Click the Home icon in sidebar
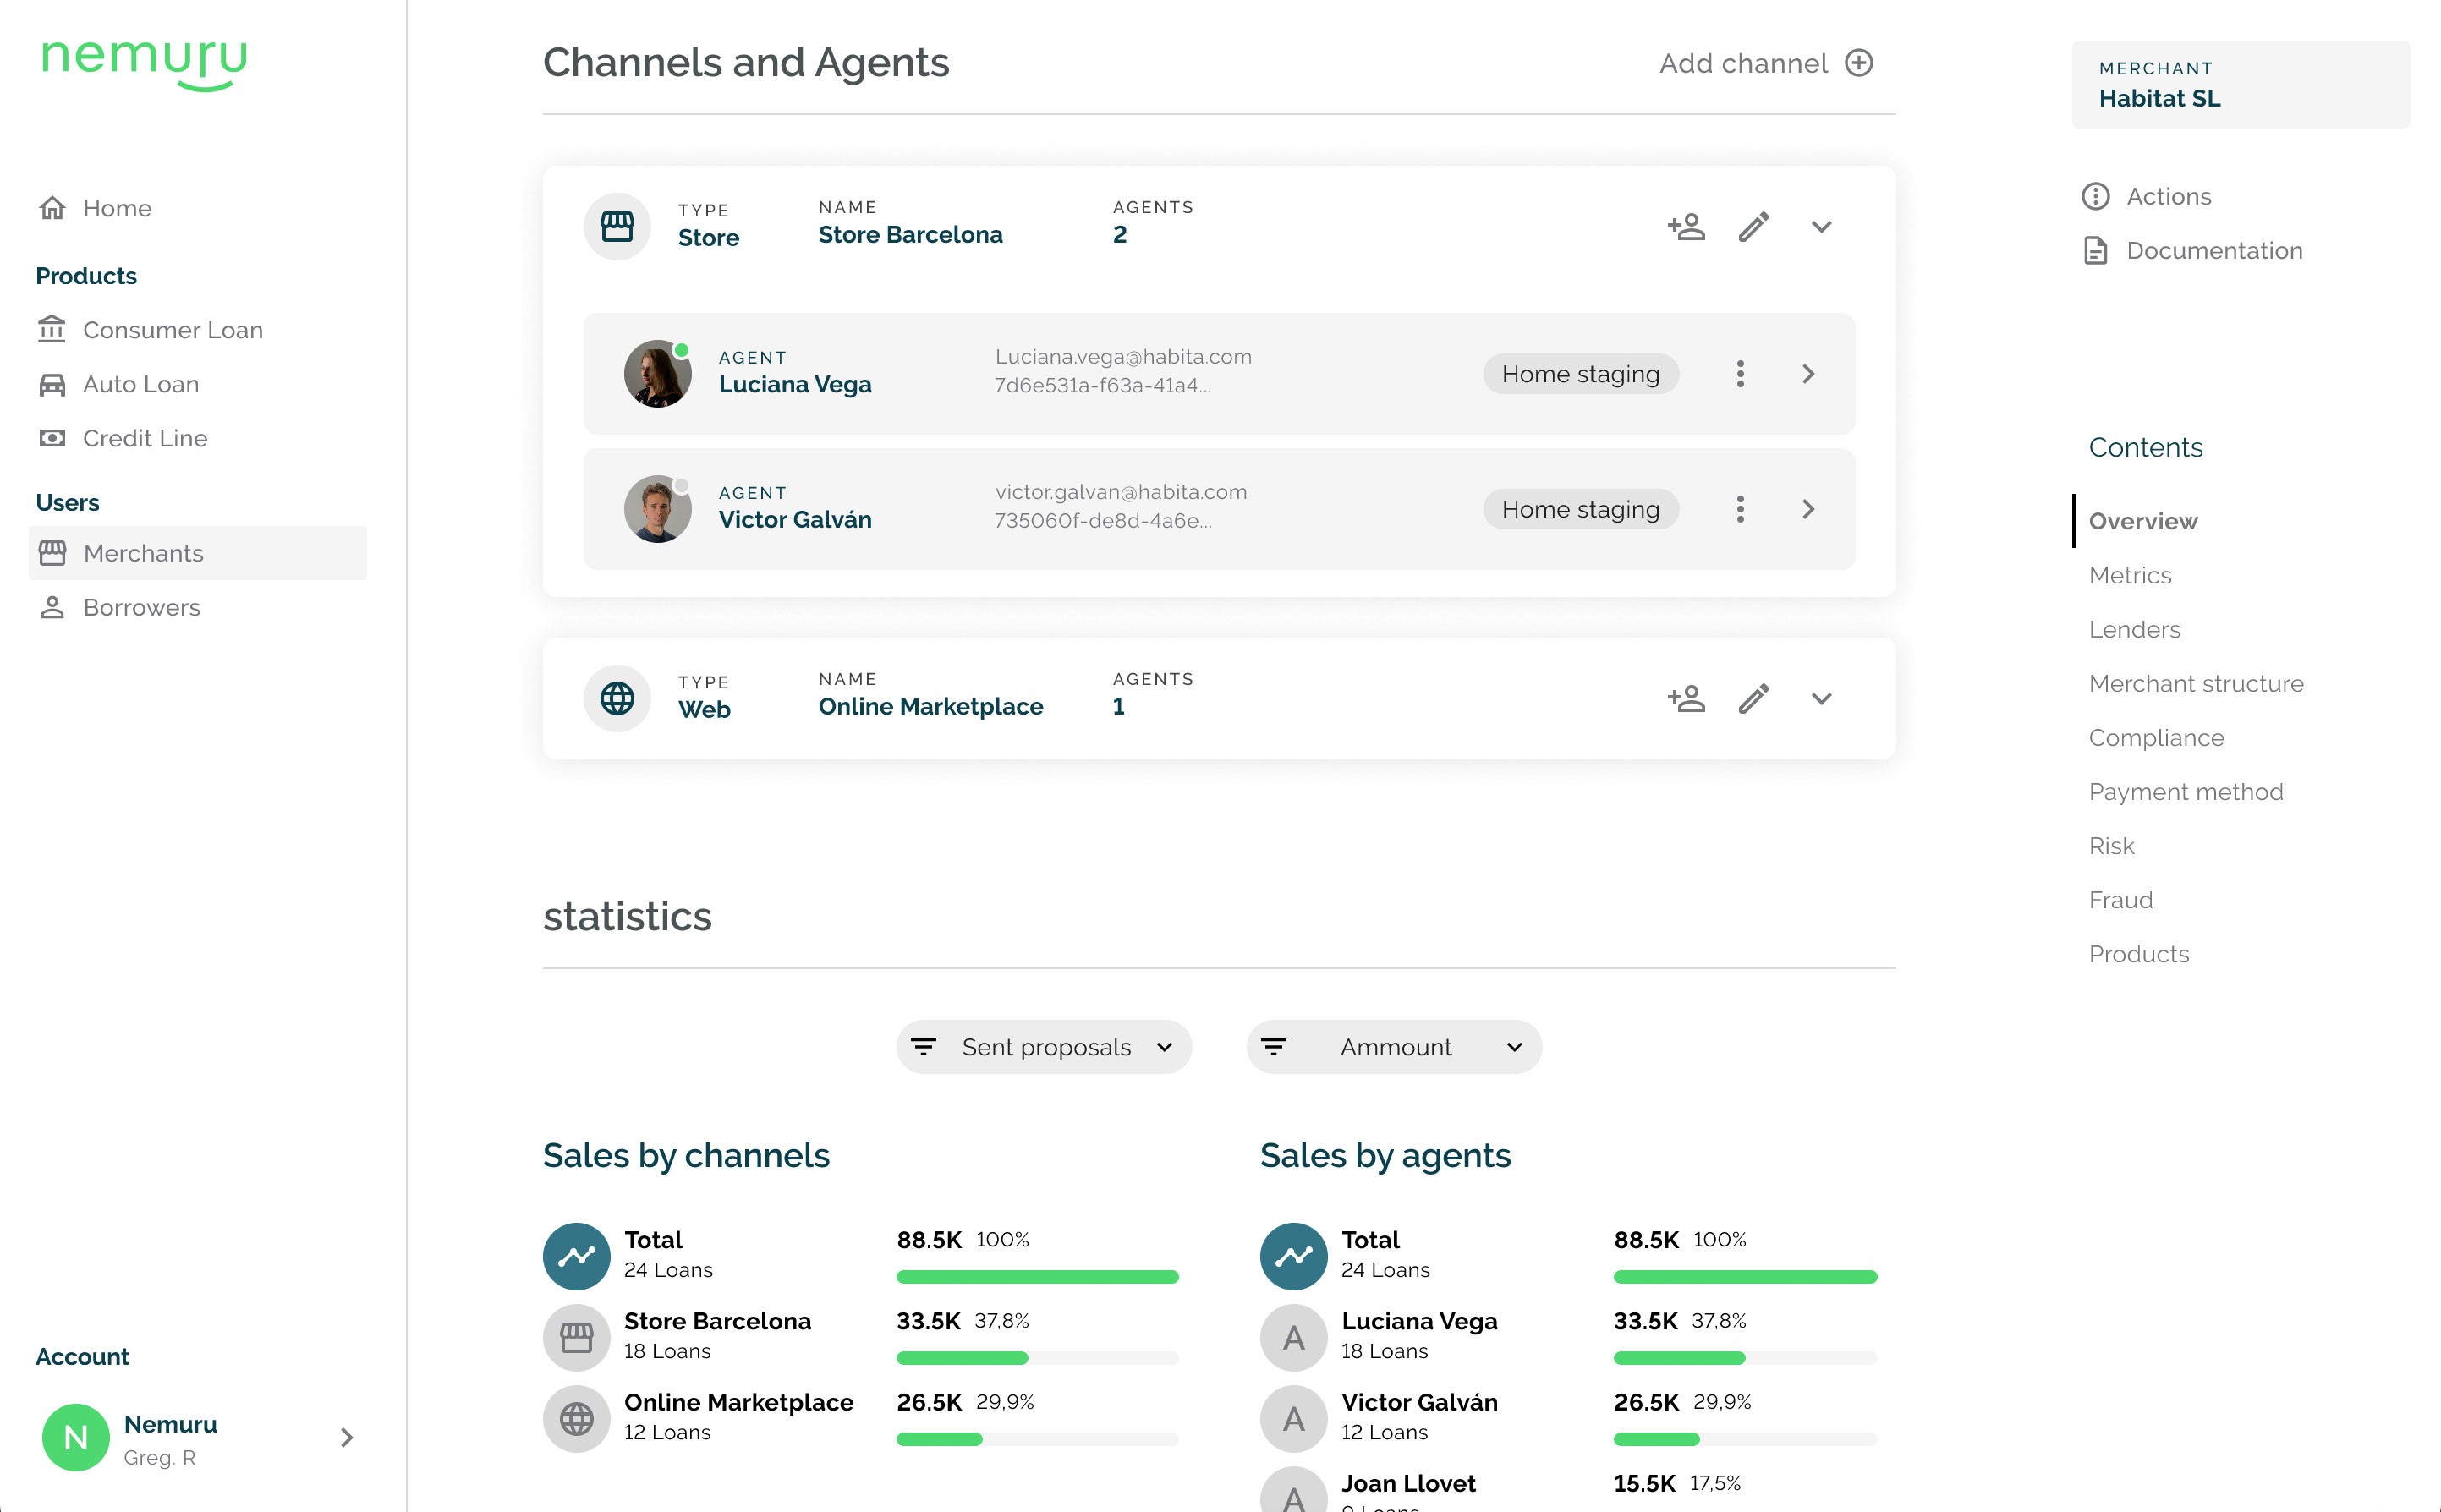 click(x=52, y=208)
